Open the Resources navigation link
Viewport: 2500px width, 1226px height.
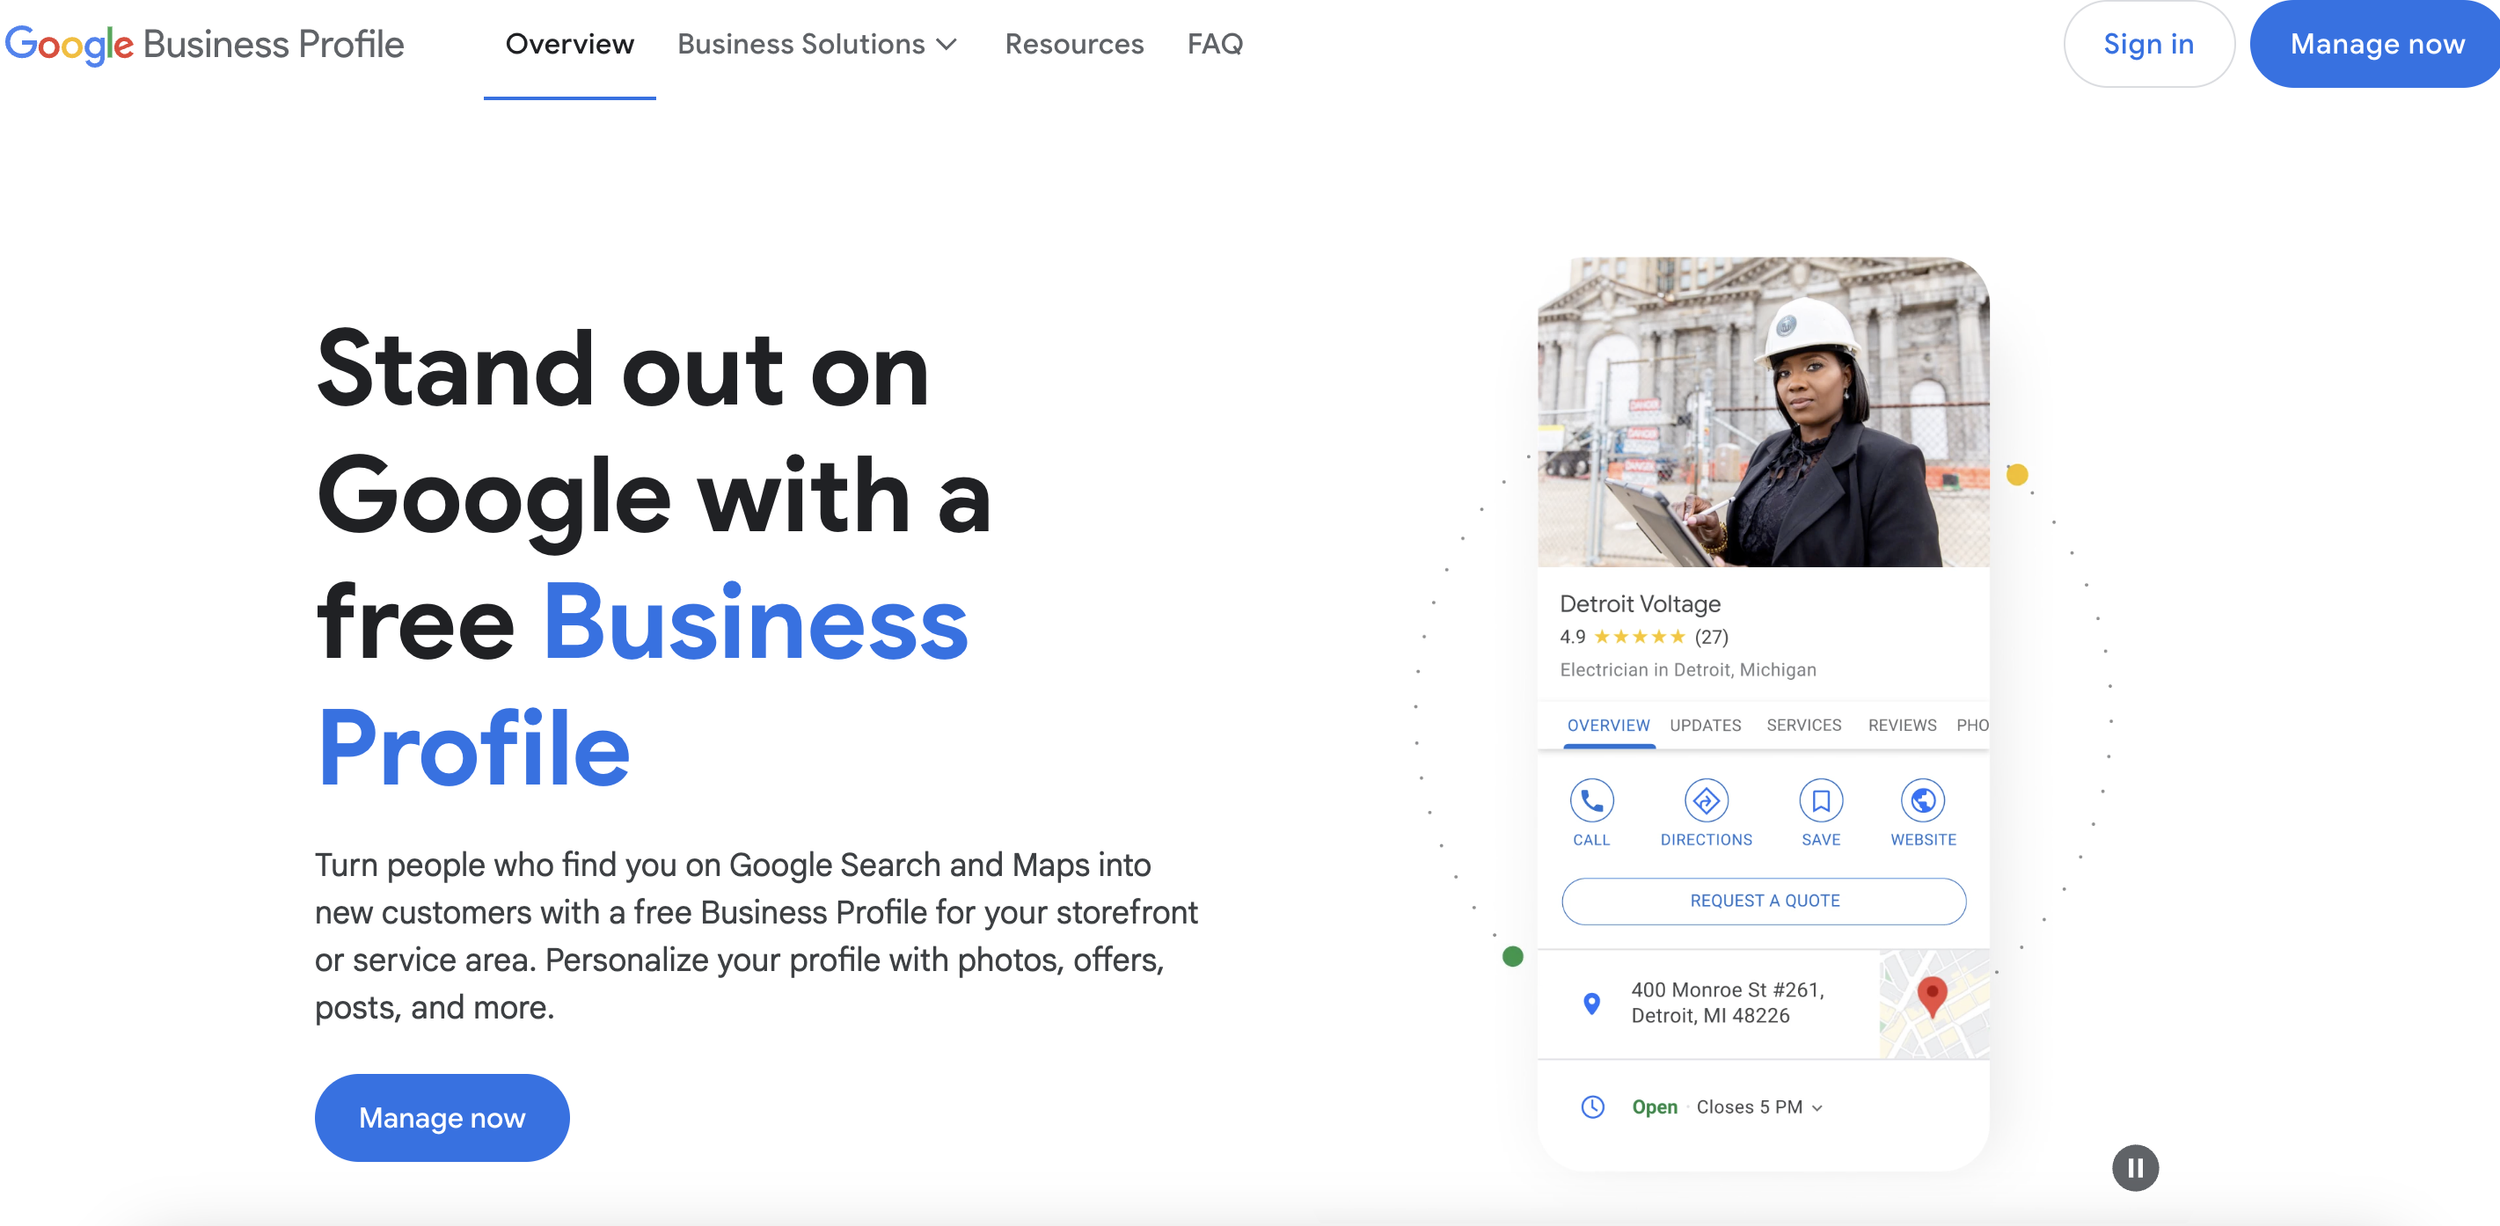pos(1074,44)
